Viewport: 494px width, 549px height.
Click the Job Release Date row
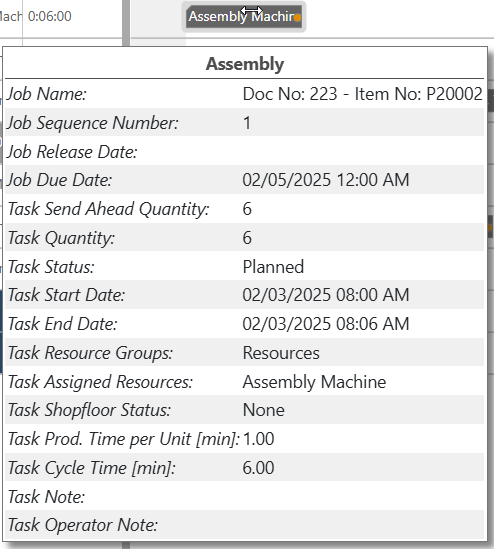pyautogui.click(x=244, y=152)
